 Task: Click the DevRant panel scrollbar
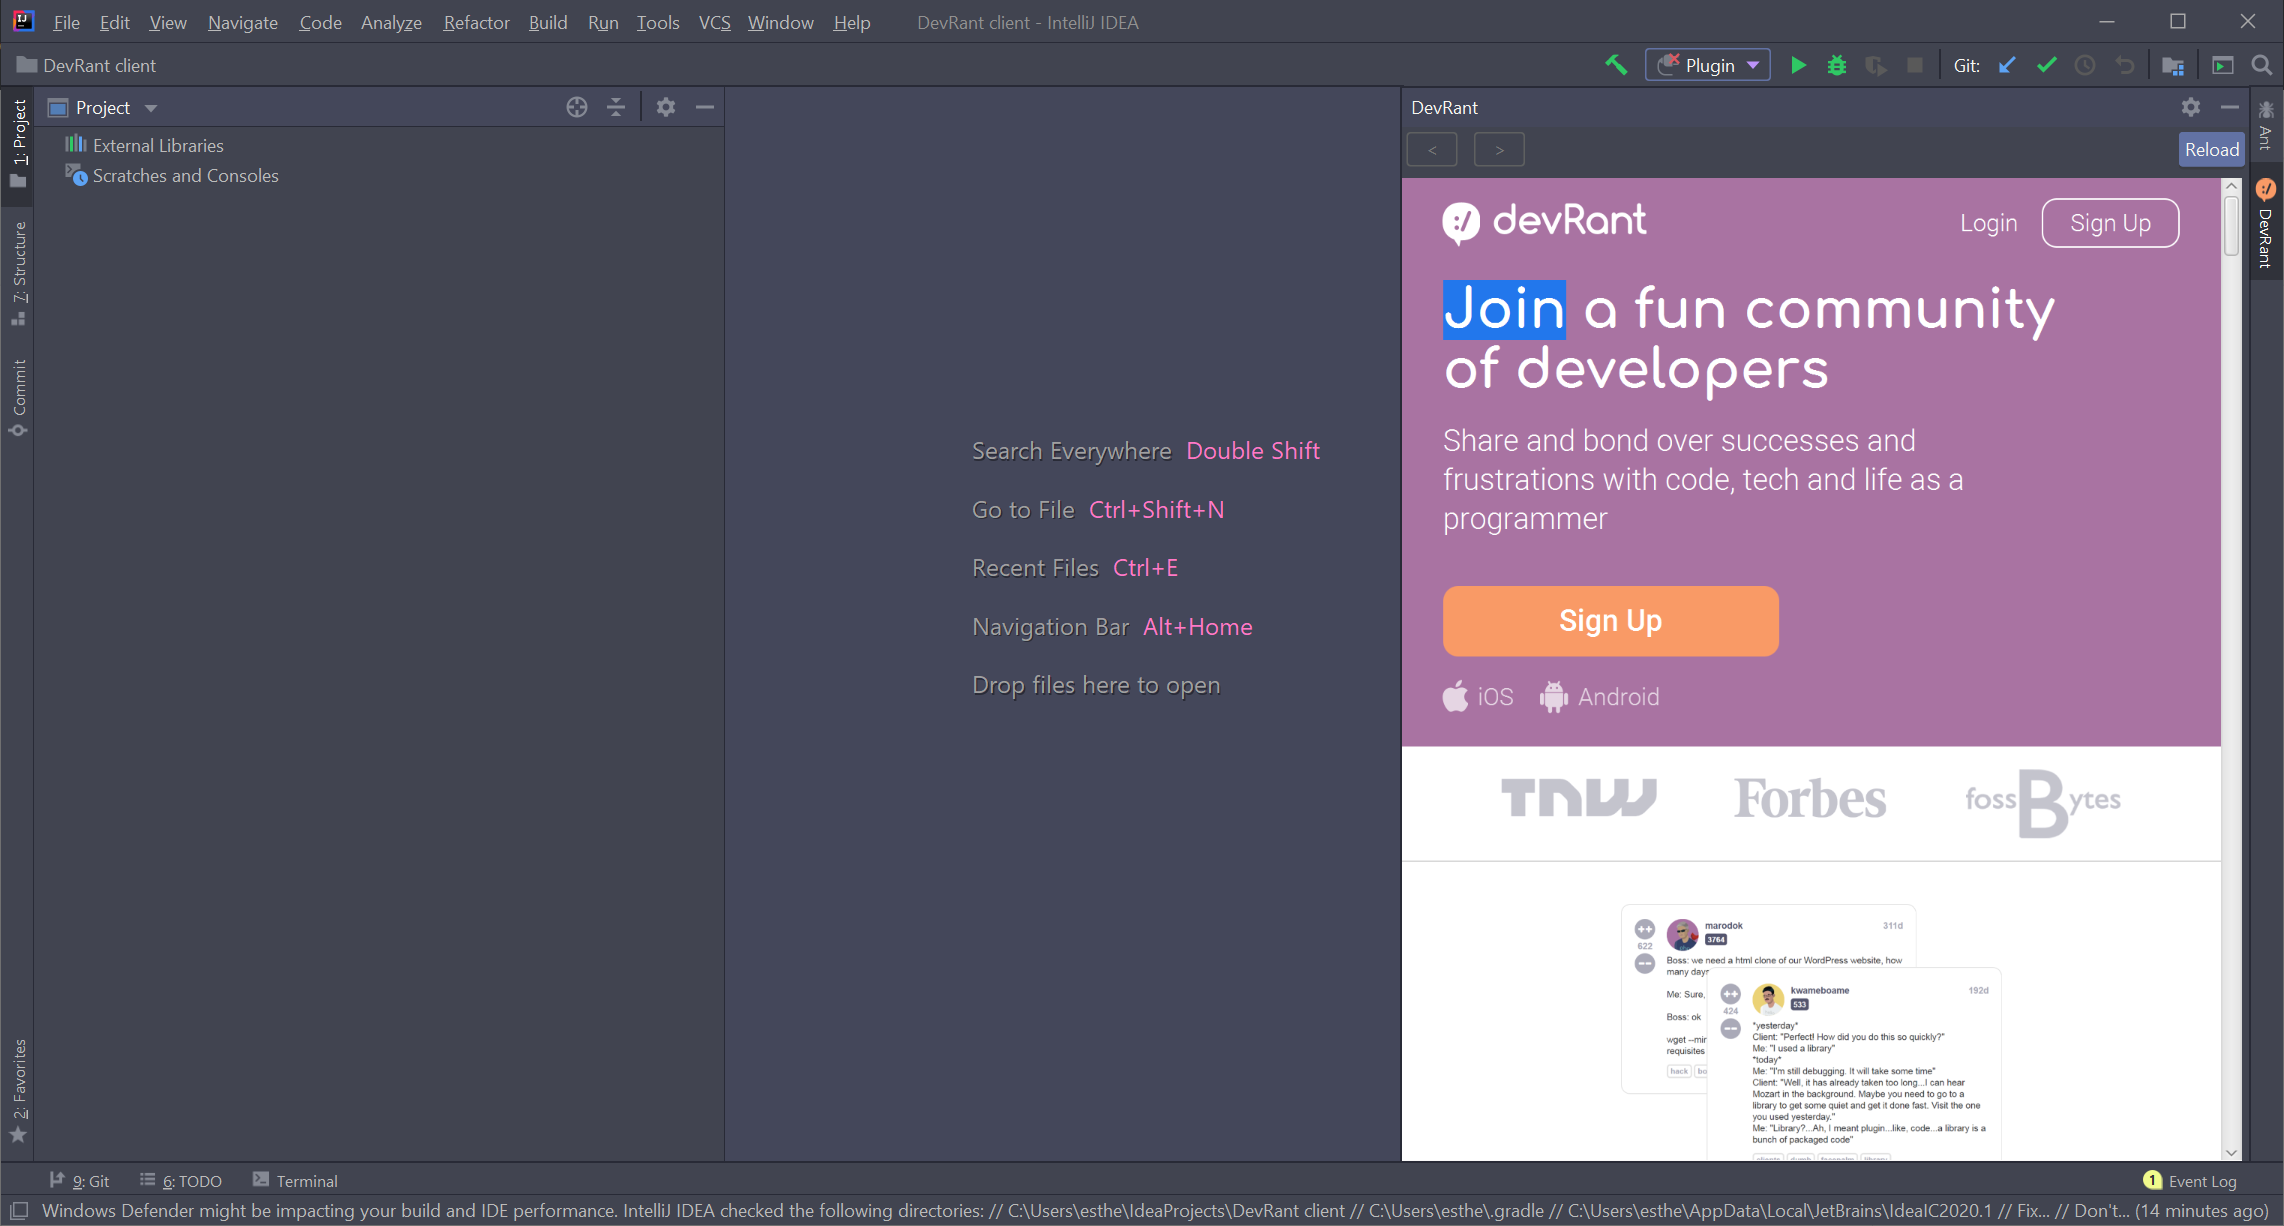point(2231,227)
